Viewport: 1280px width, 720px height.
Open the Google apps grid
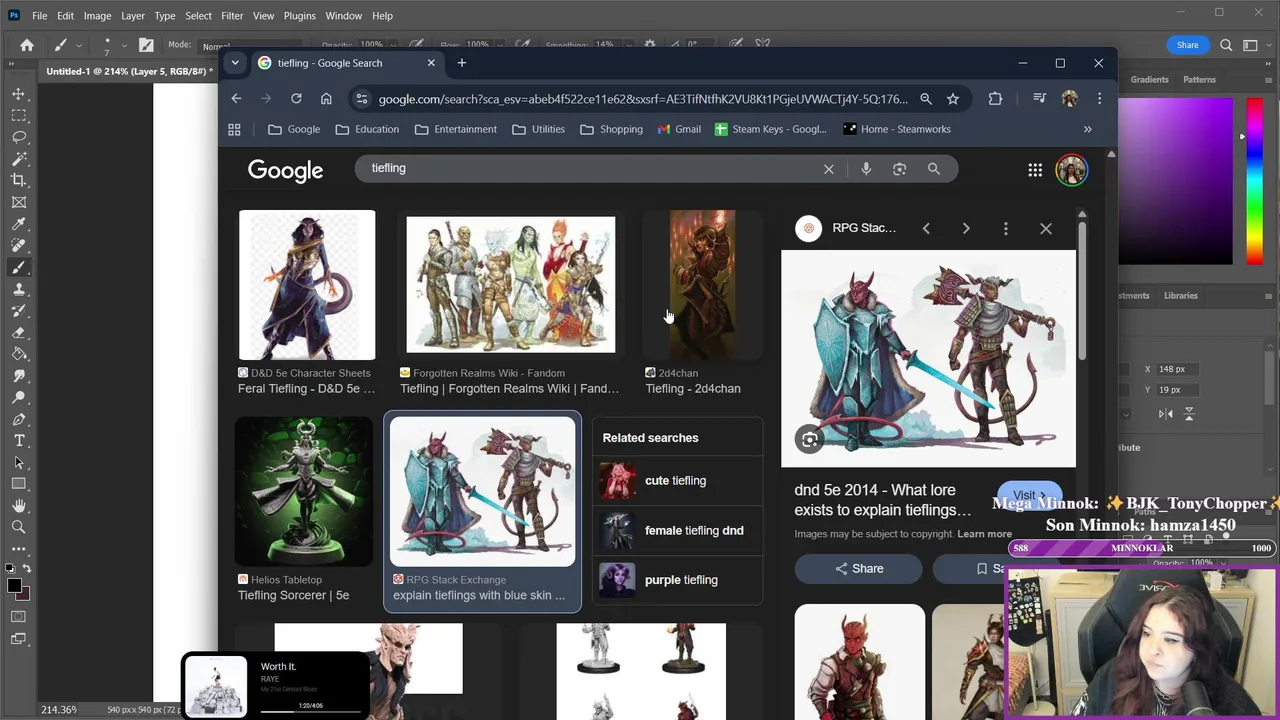coord(1035,170)
